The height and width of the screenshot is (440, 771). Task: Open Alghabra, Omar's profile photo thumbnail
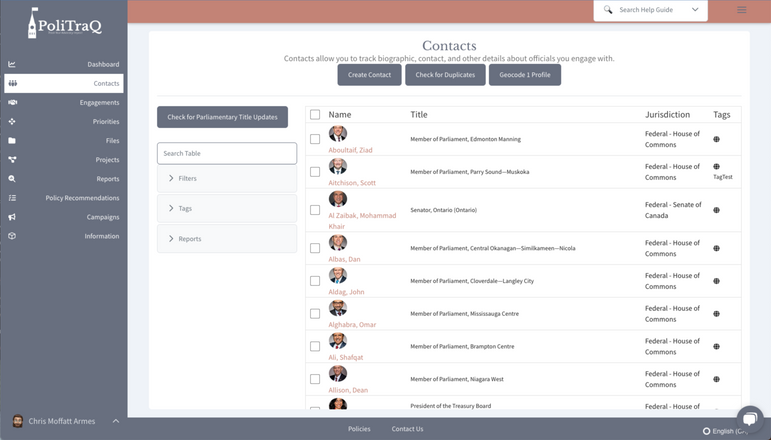pos(338,308)
